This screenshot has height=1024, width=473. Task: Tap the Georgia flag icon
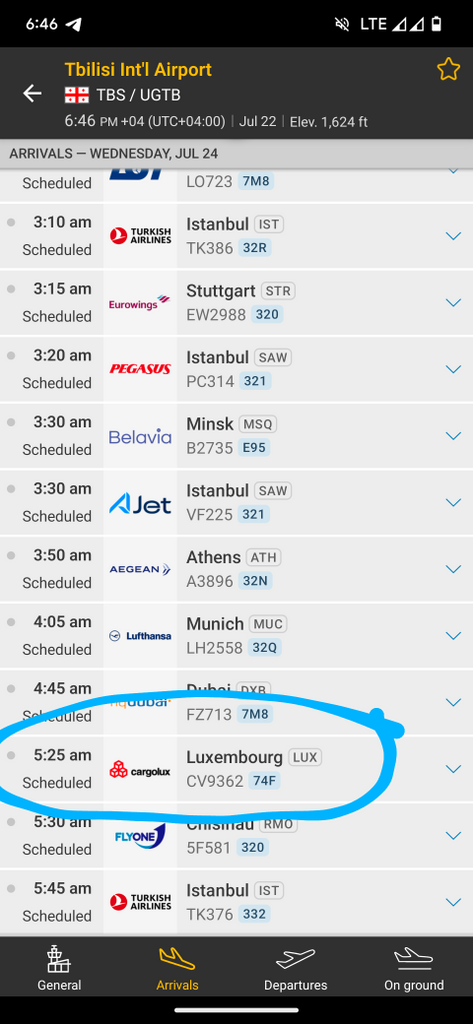click(76, 95)
